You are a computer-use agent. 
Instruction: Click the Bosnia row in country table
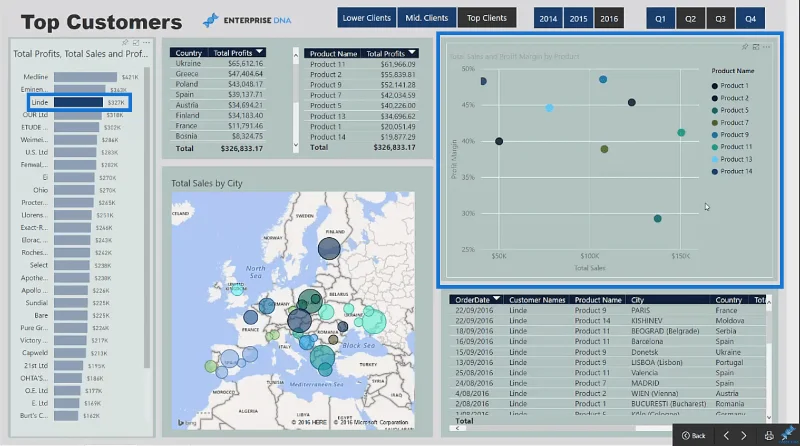(x=219, y=136)
